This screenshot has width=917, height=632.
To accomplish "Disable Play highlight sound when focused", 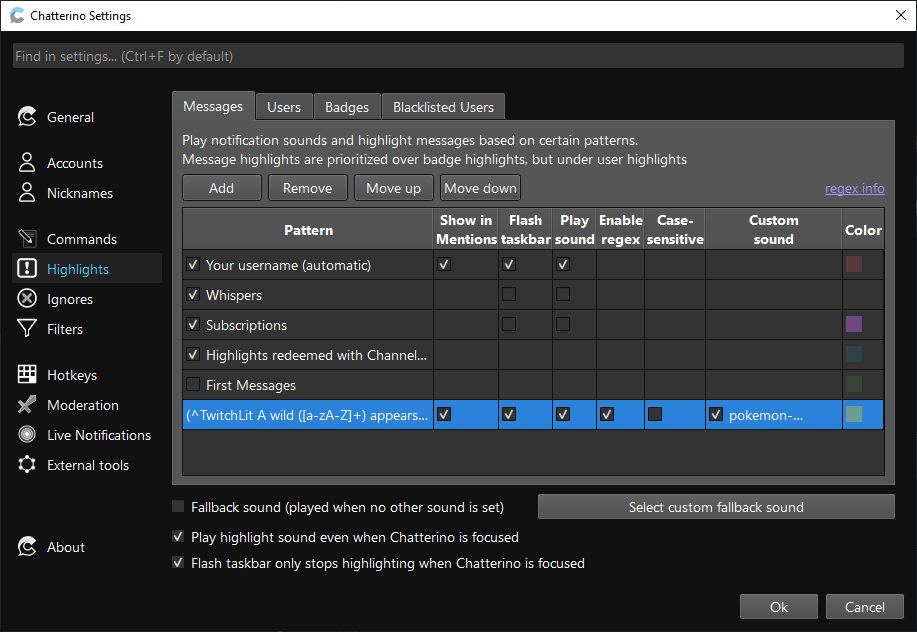I will pos(177,537).
